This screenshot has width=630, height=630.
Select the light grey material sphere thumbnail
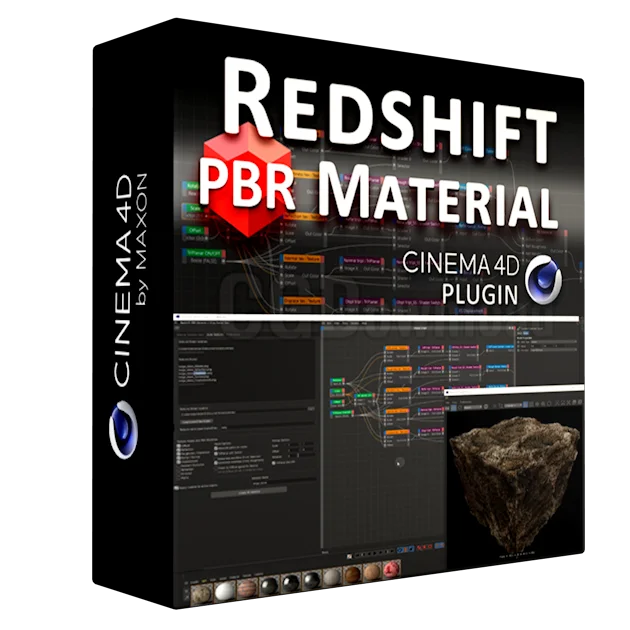click(x=332, y=577)
